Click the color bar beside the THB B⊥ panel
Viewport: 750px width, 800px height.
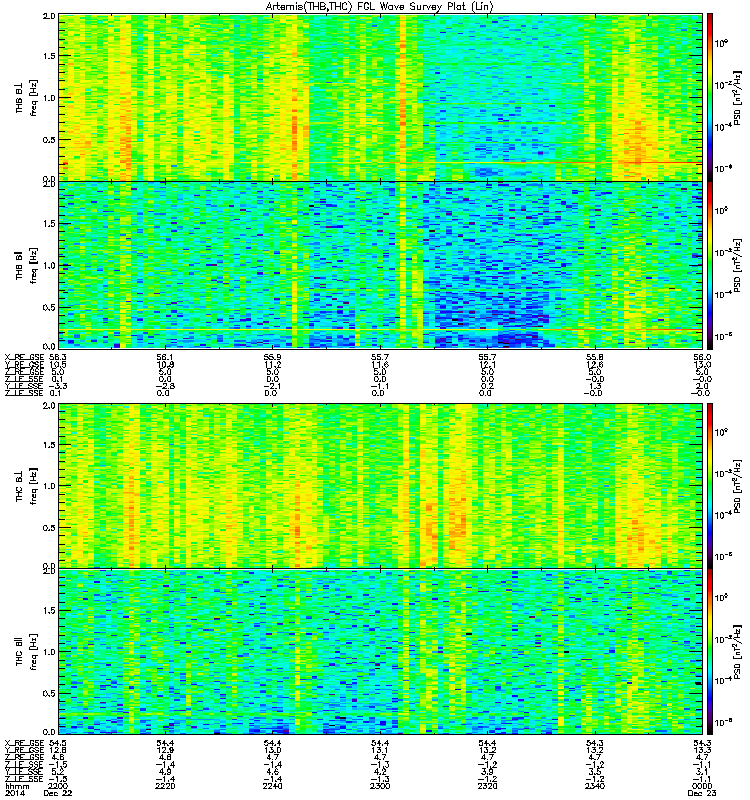tap(710, 97)
